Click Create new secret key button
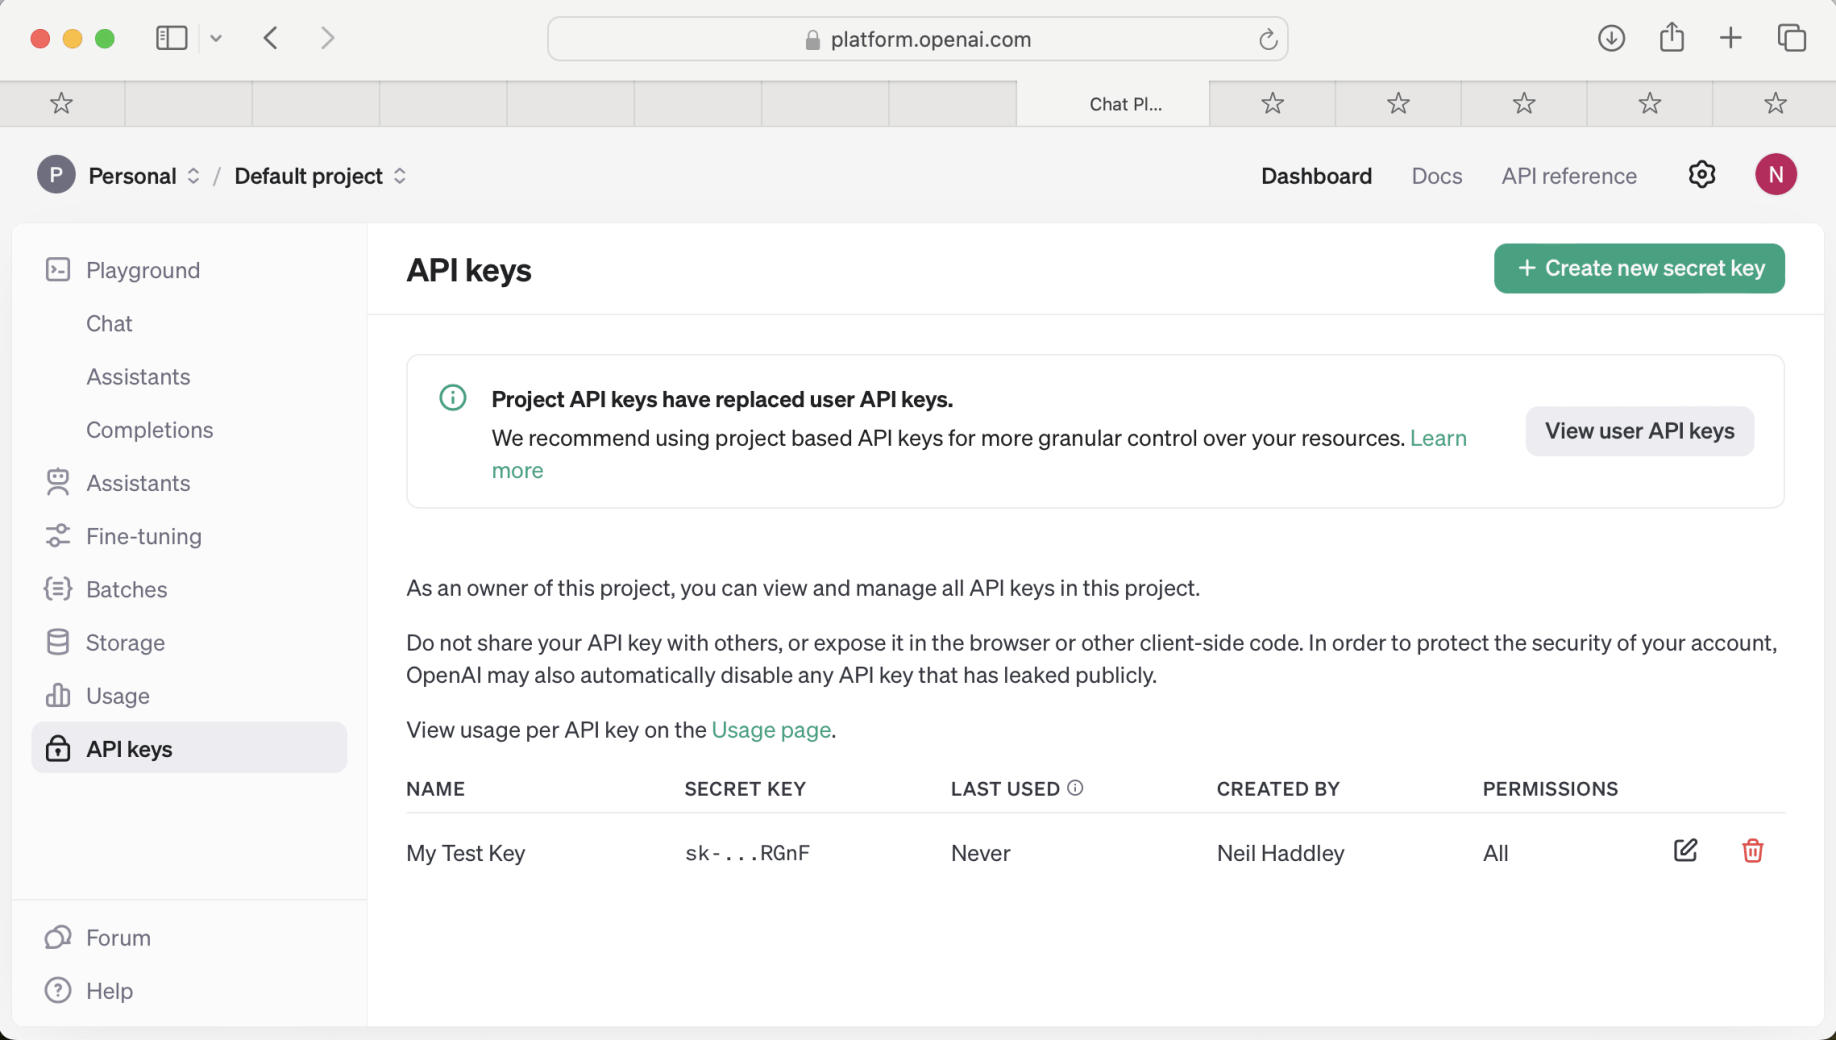Screen dimensions: 1836x1040 click(x=1639, y=268)
